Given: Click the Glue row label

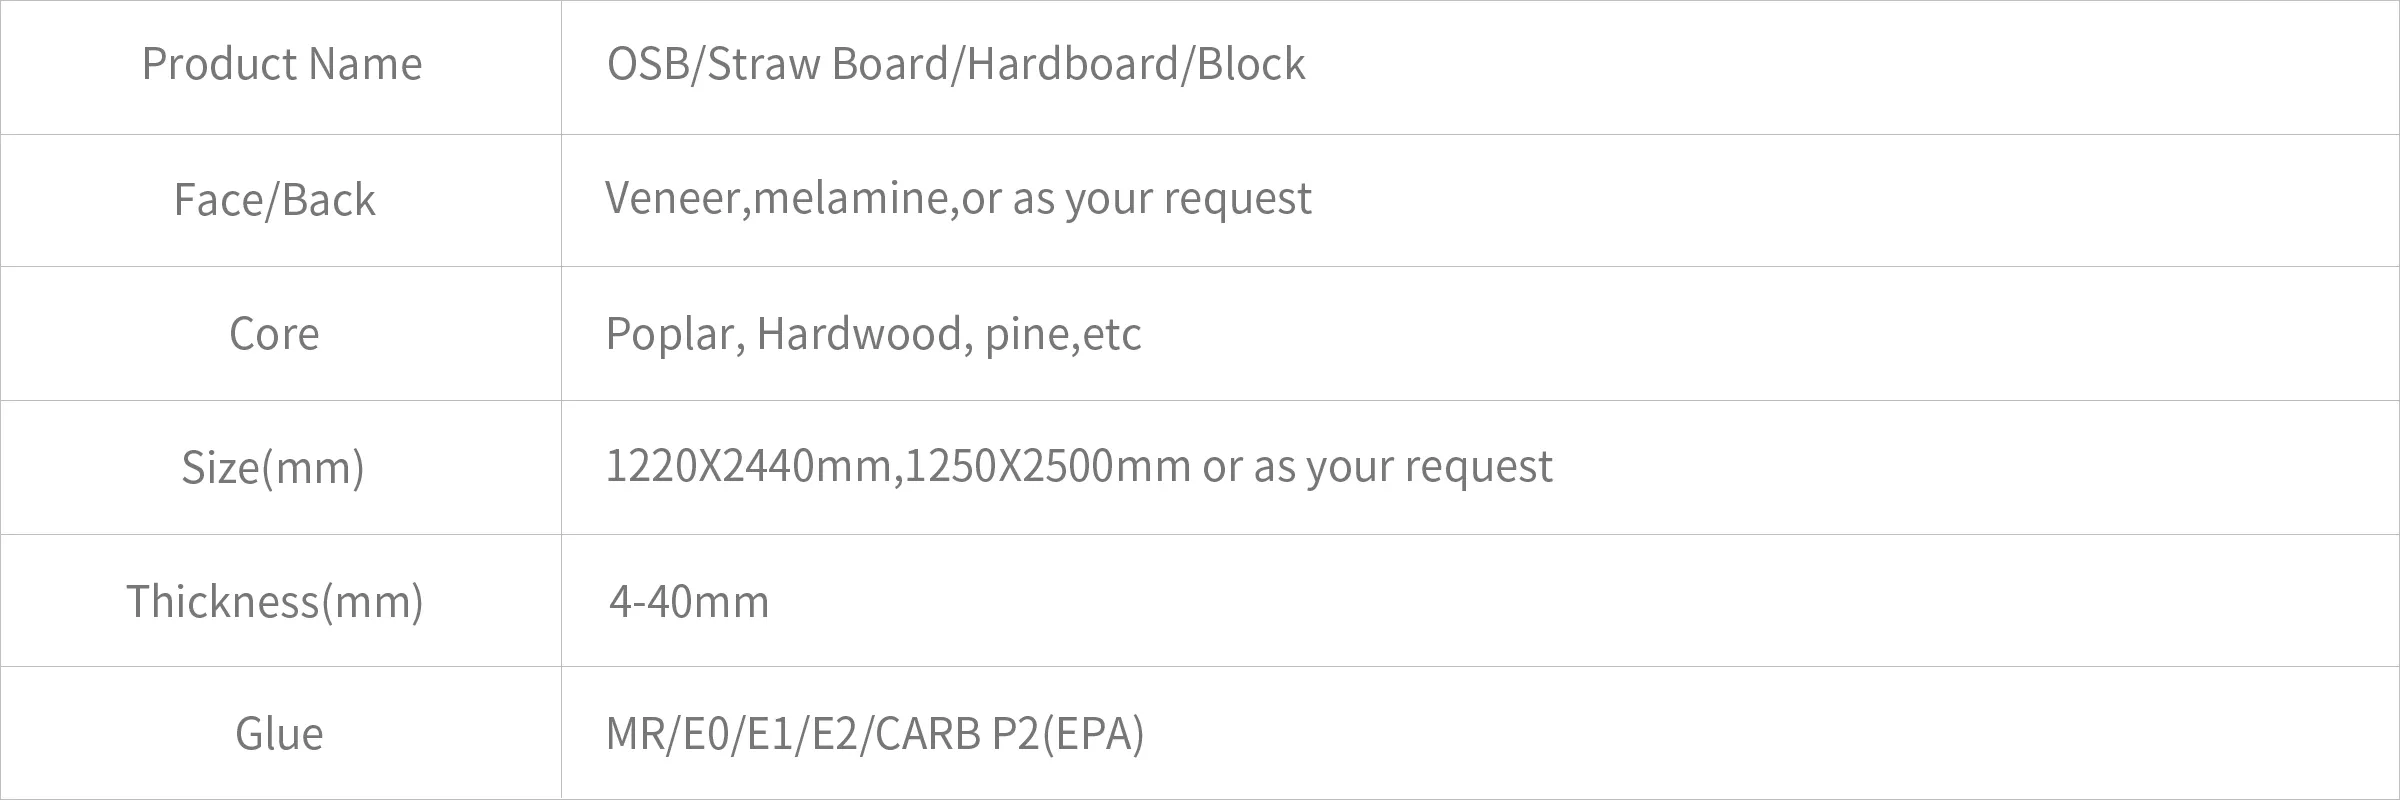Looking at the screenshot, I should [x=279, y=734].
